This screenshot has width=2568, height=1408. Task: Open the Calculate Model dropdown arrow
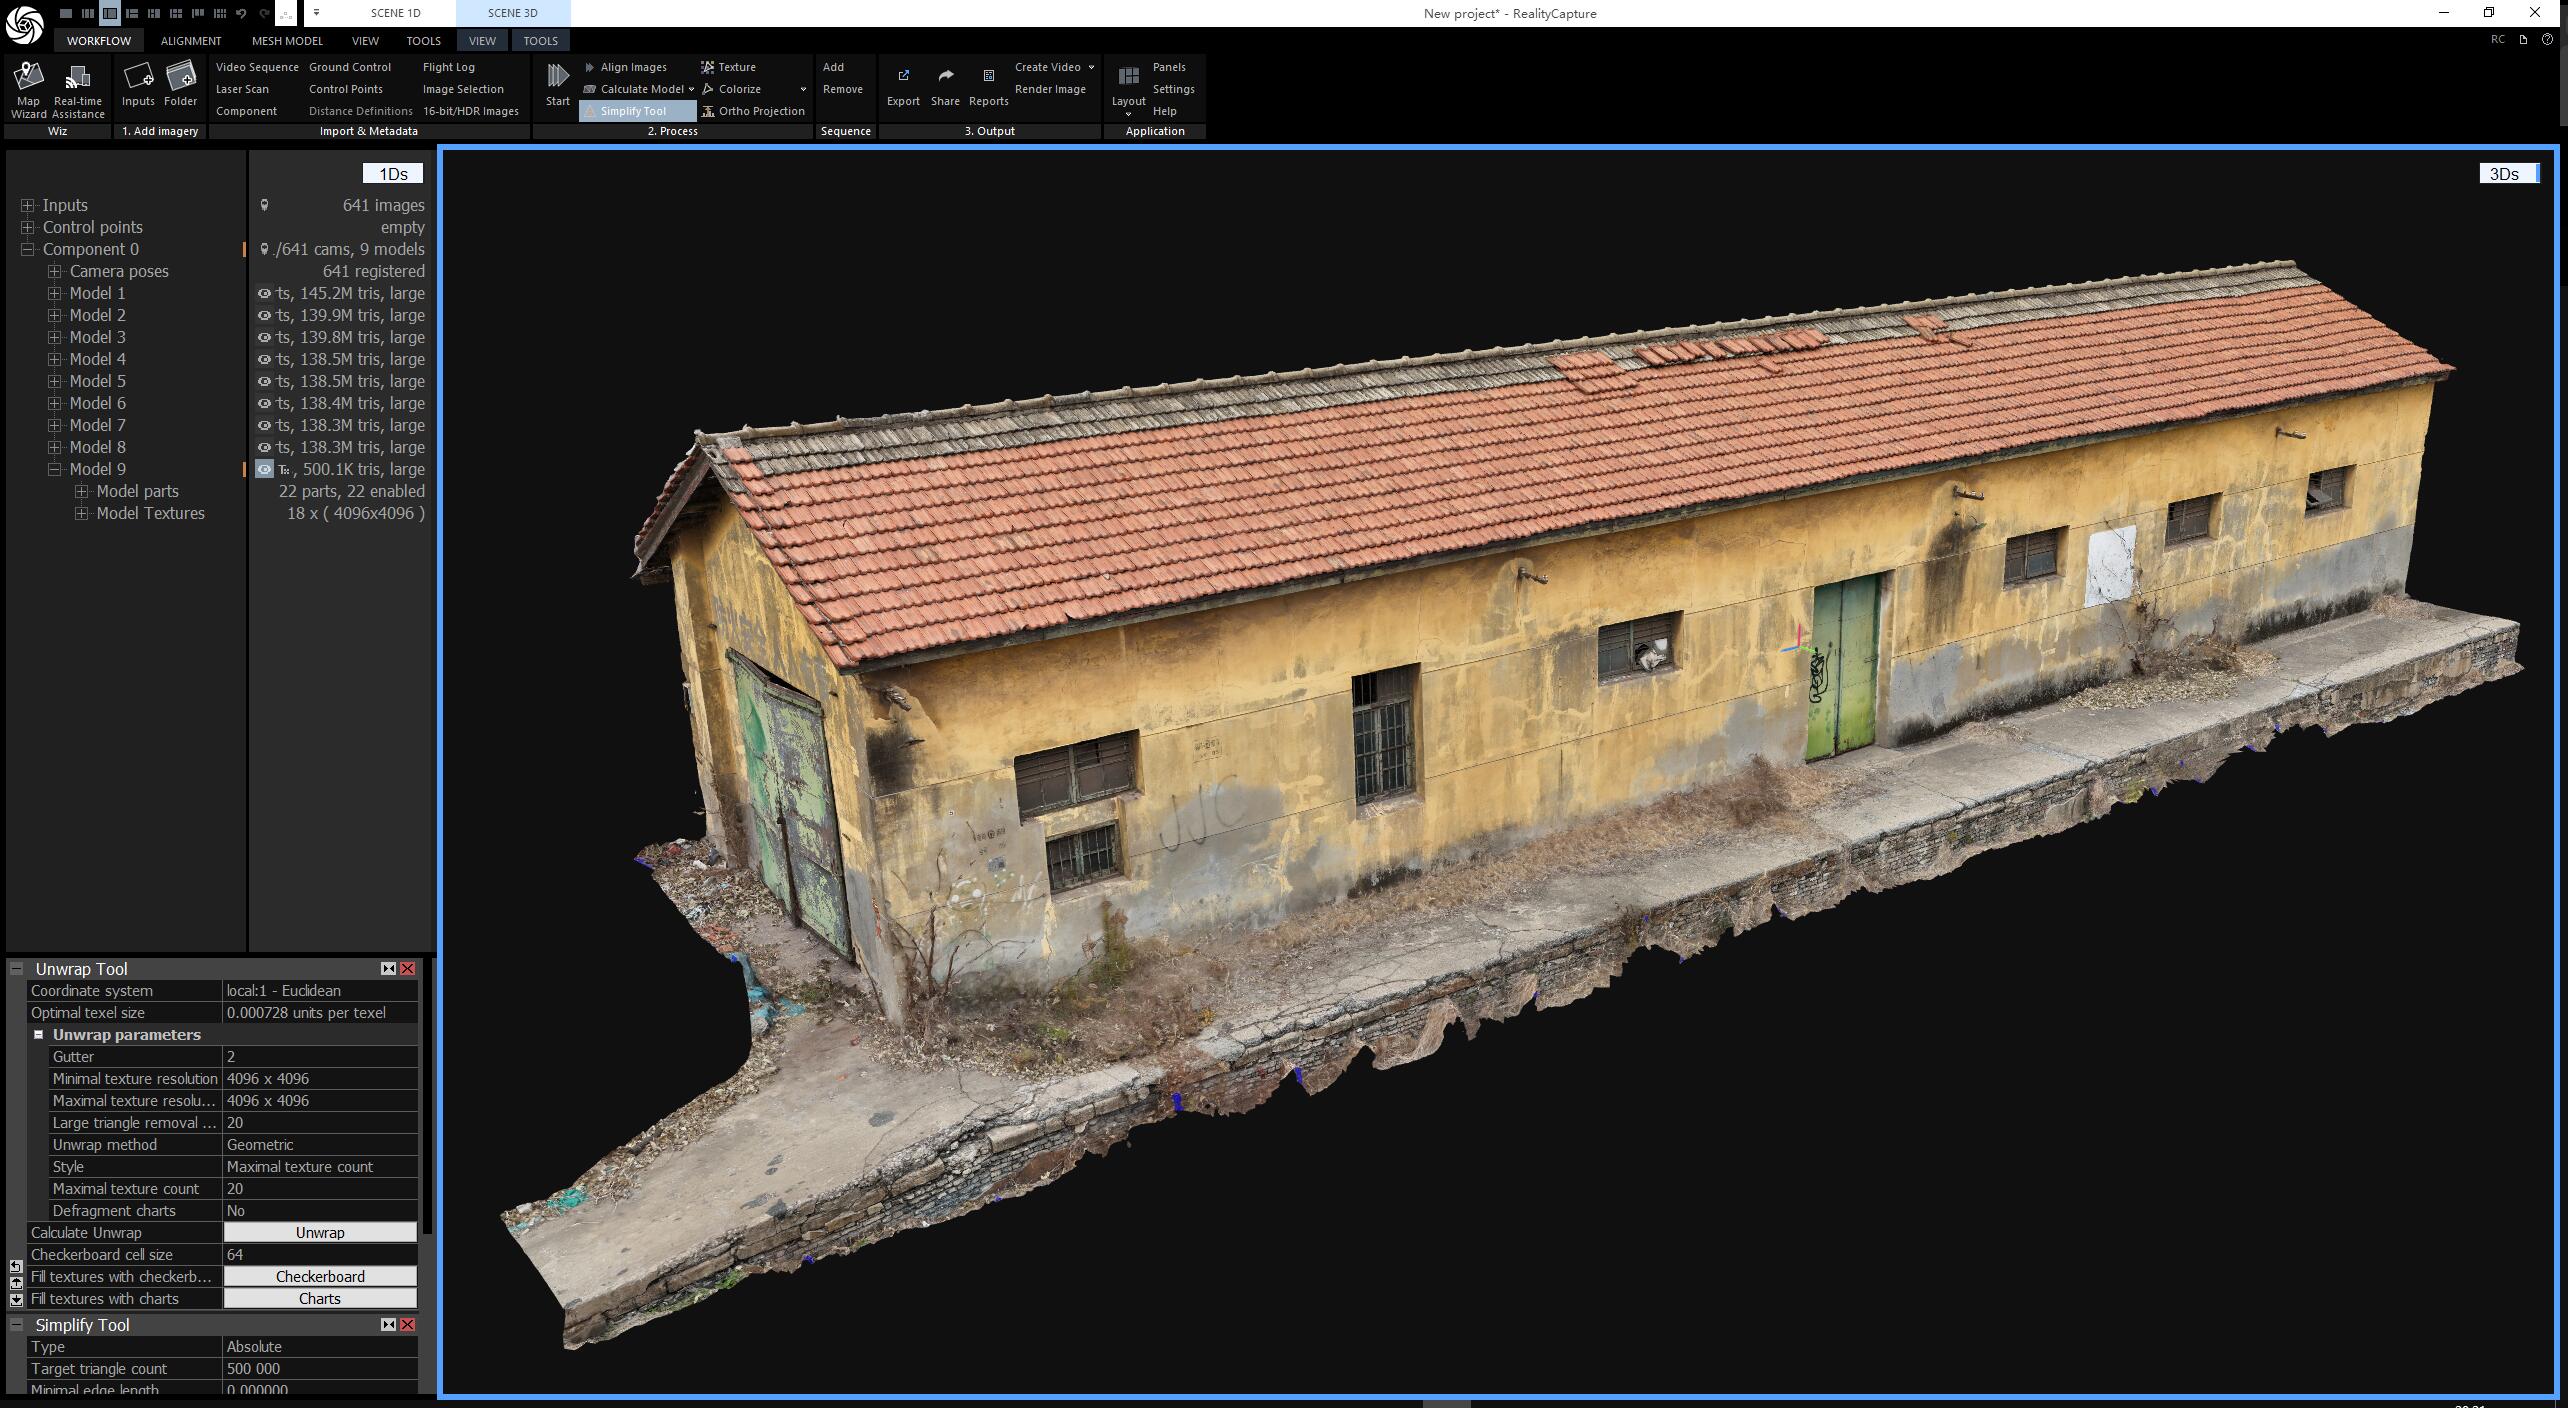[x=691, y=89]
